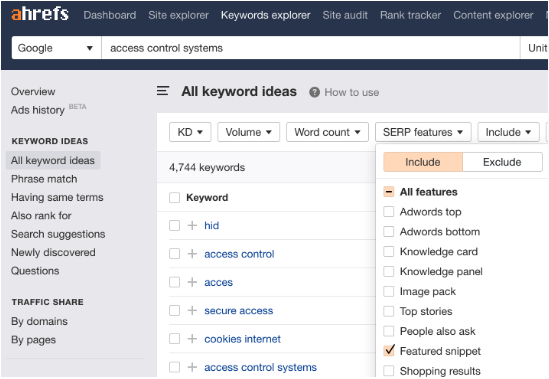549x379 pixels.
Task: Click the ahrefs logo
Action: [x=40, y=14]
